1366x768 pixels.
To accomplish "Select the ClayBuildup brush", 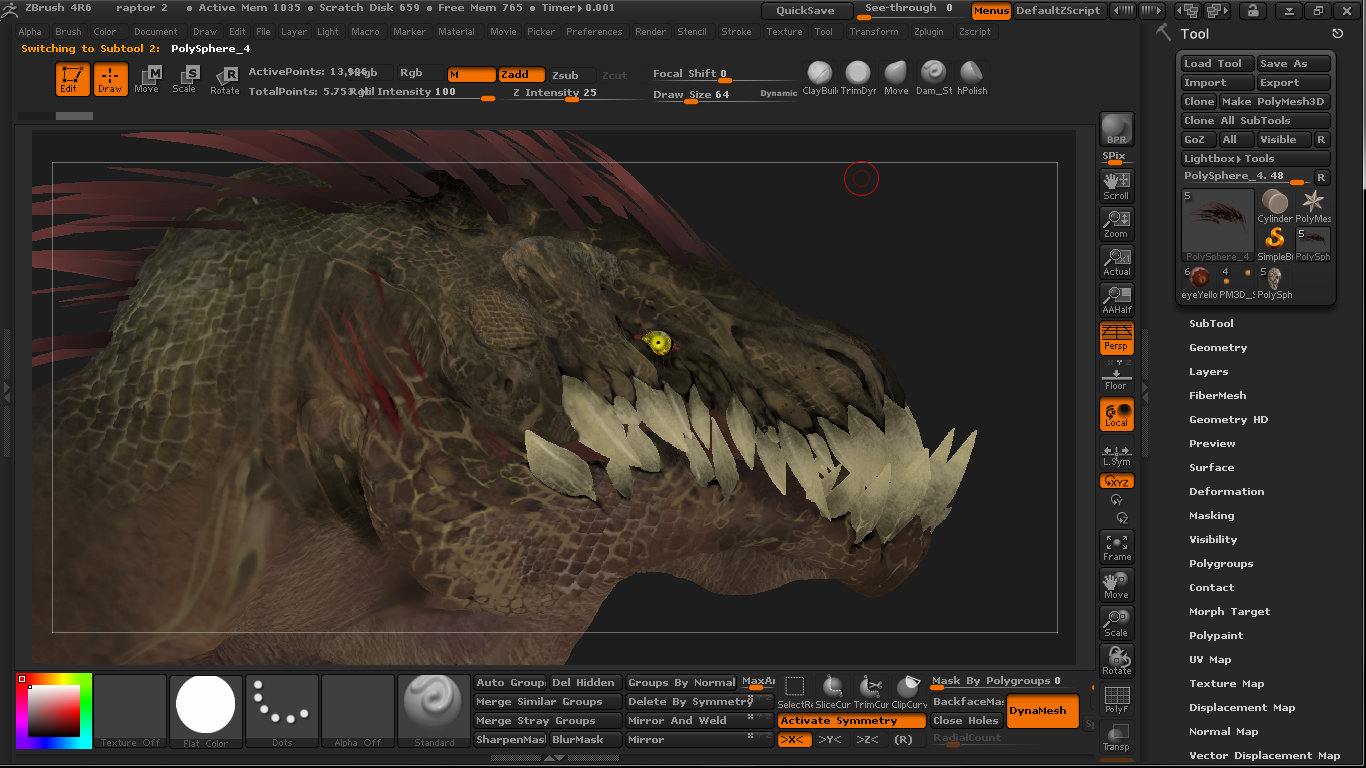I will pyautogui.click(x=819, y=73).
